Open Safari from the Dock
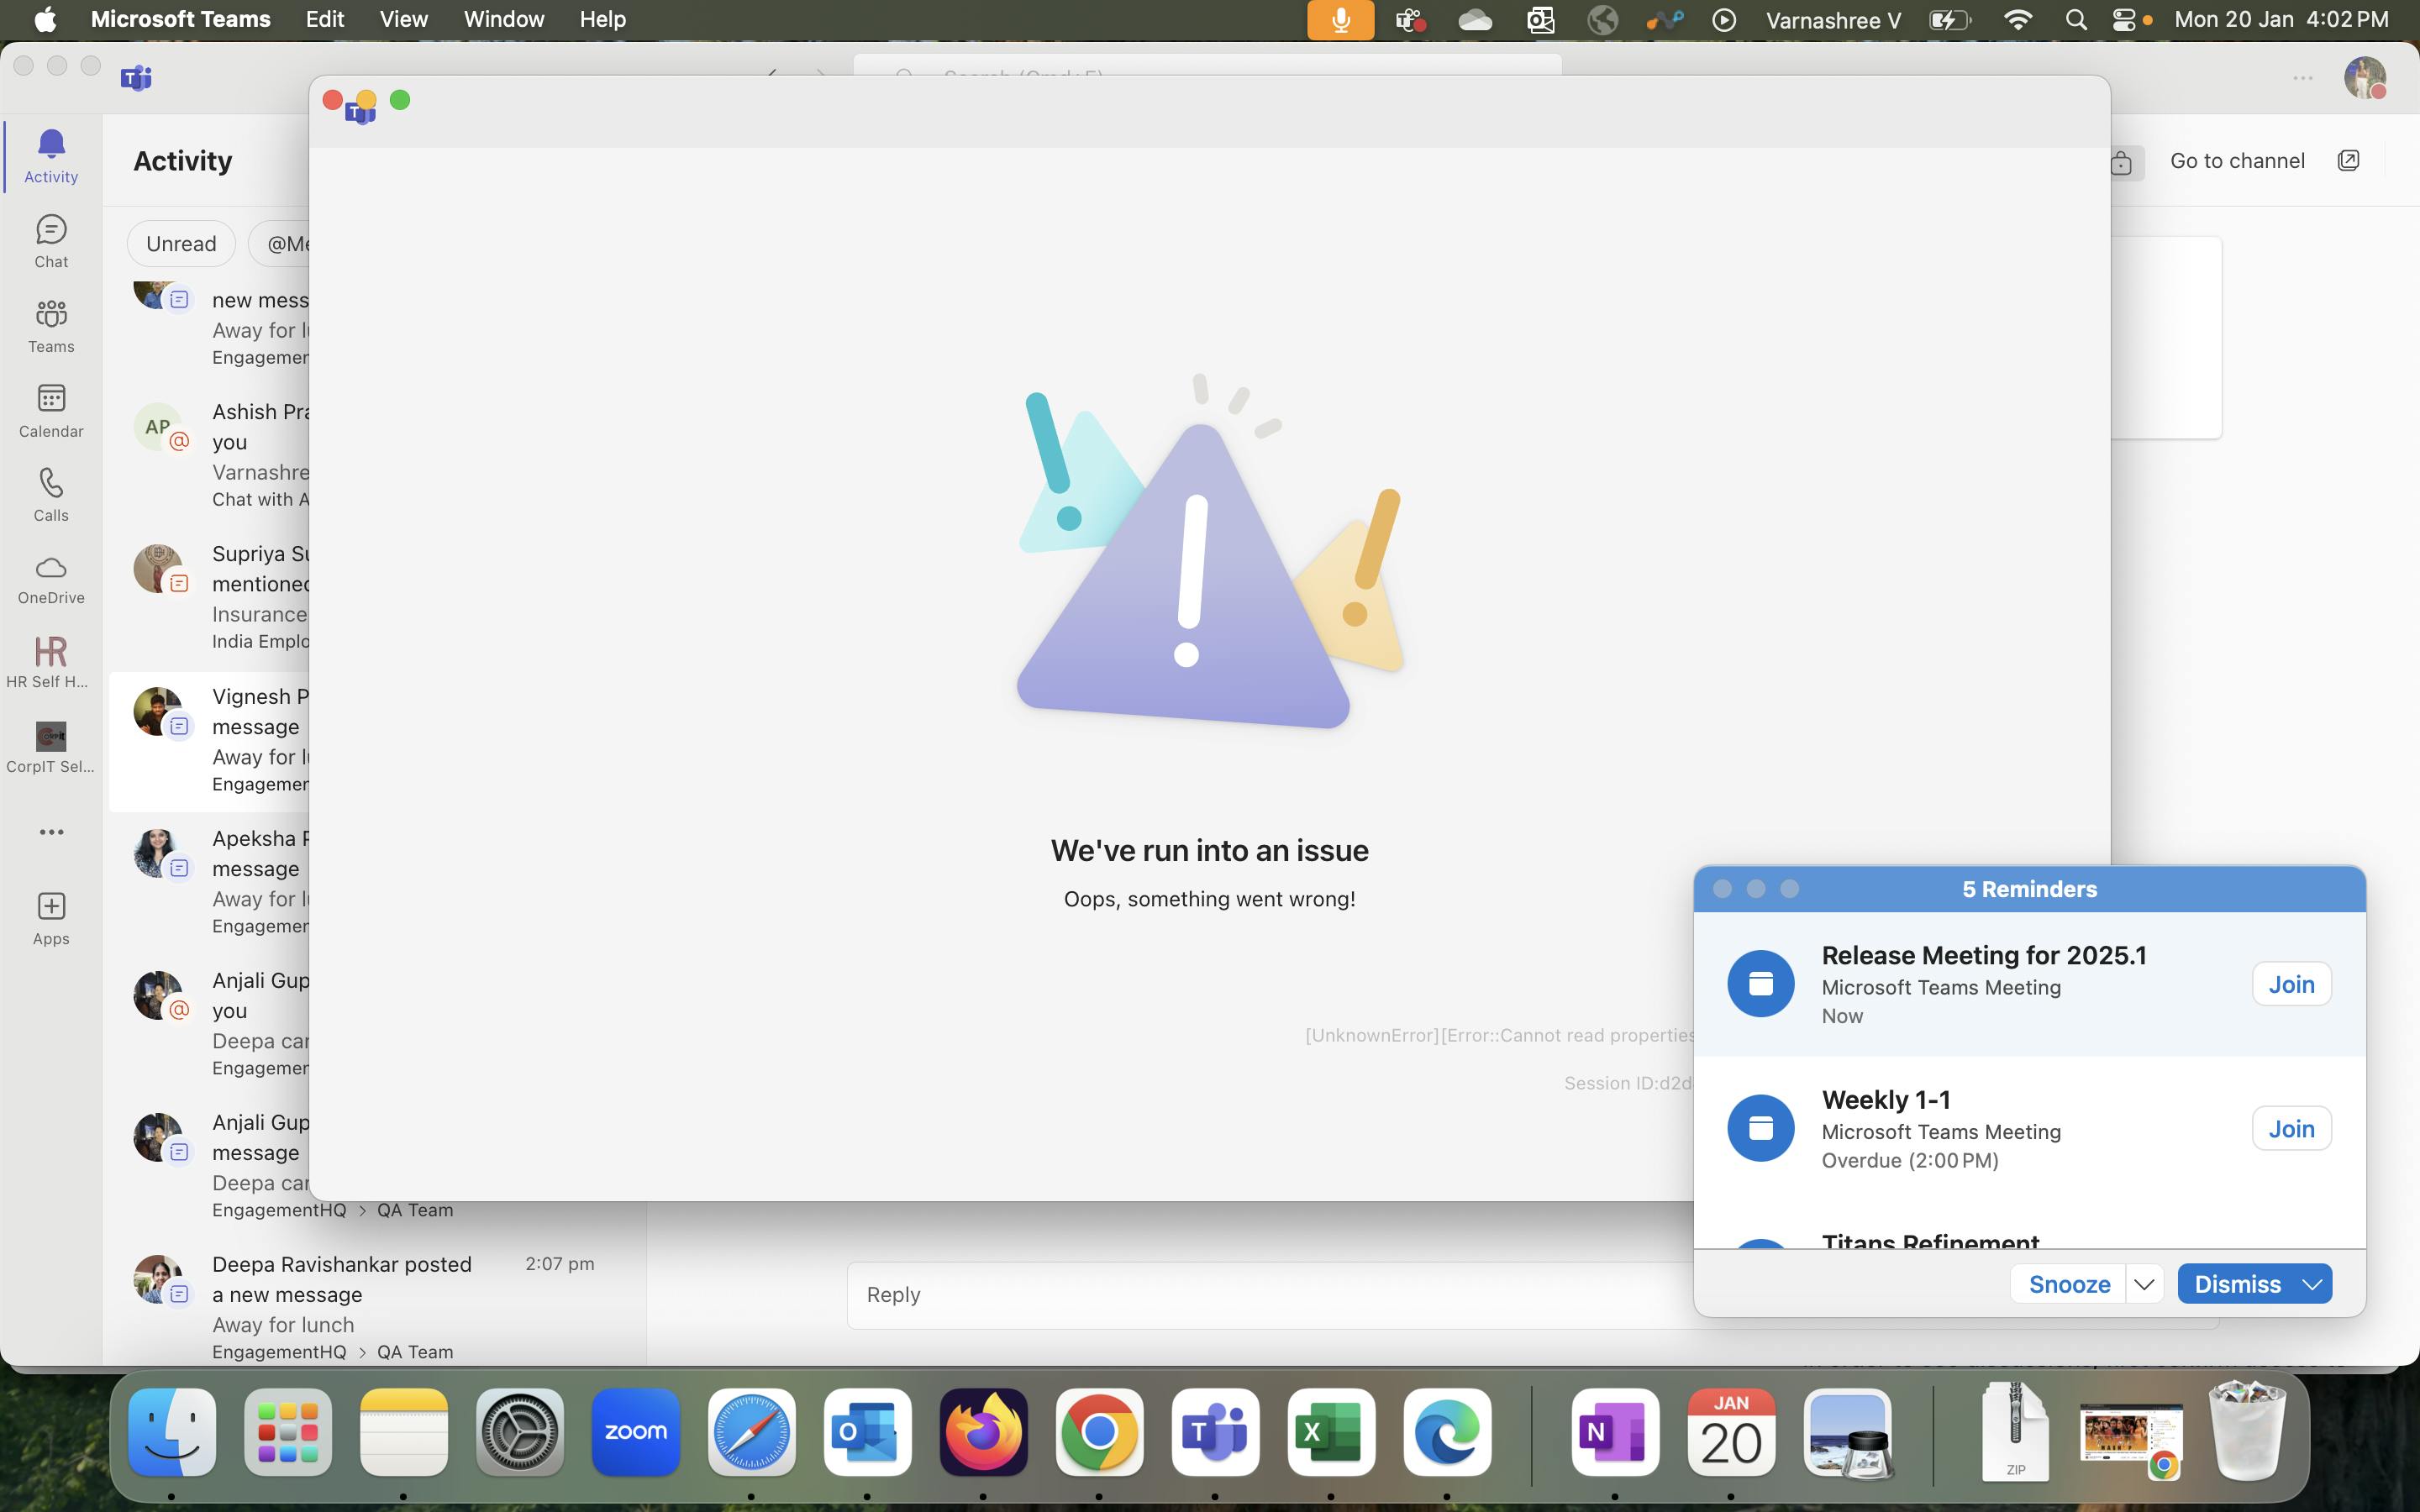 coord(752,1431)
